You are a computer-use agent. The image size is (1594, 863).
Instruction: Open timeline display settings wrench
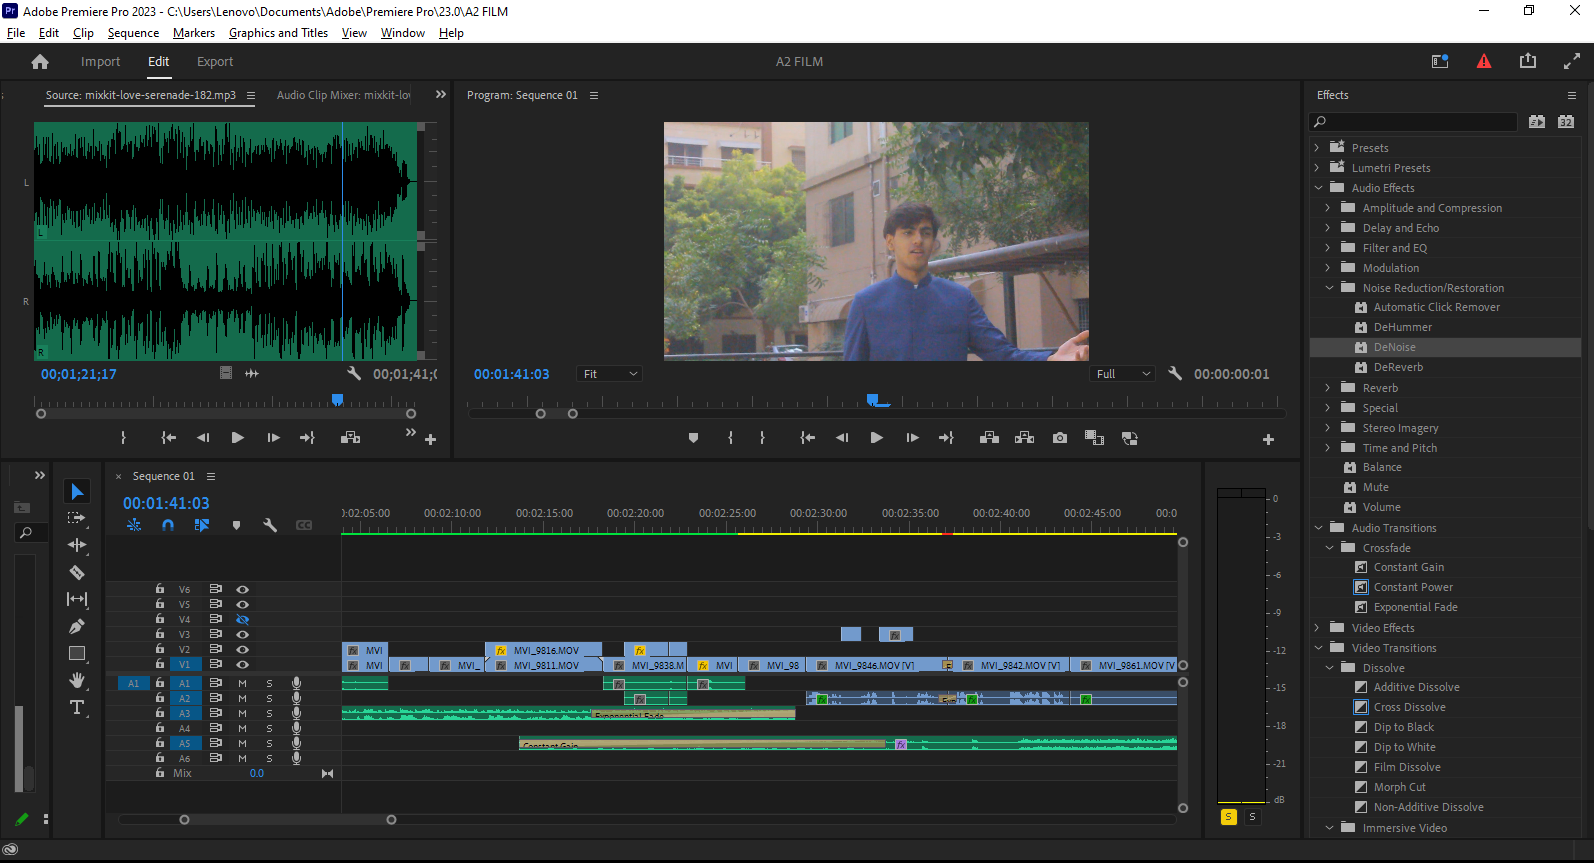[x=270, y=525]
